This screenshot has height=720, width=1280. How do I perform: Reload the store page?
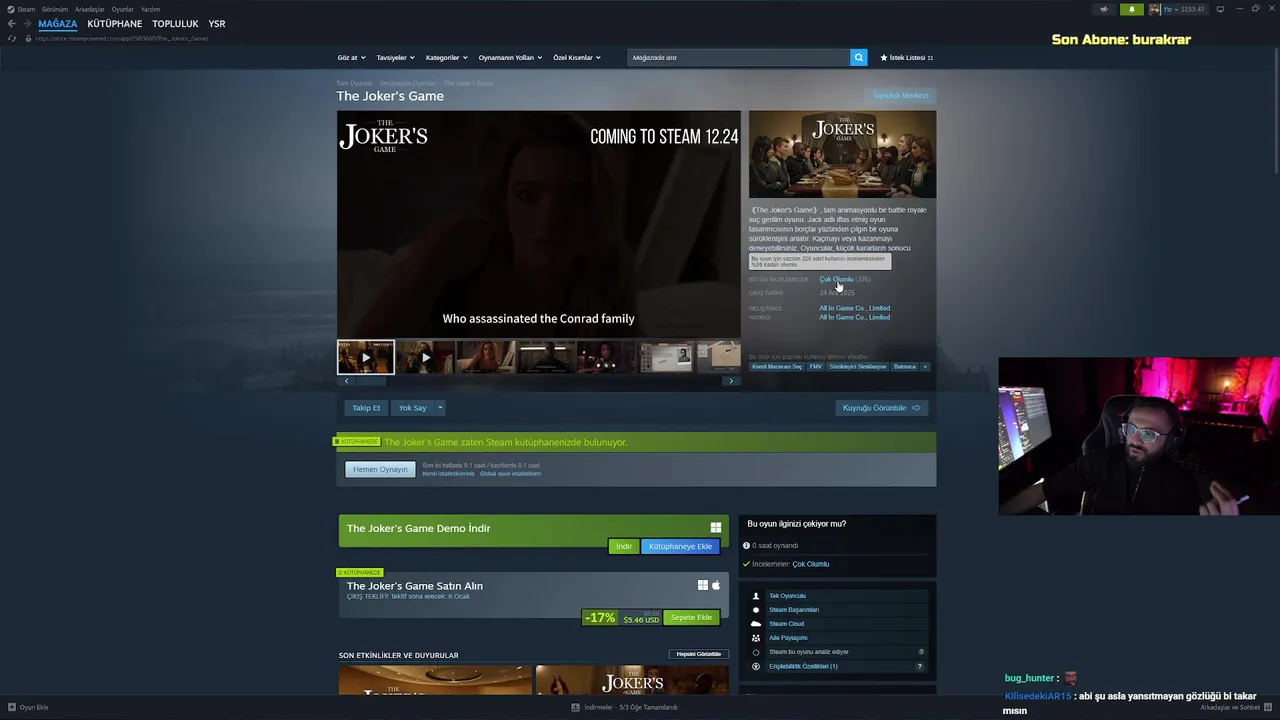pyautogui.click(x=12, y=38)
